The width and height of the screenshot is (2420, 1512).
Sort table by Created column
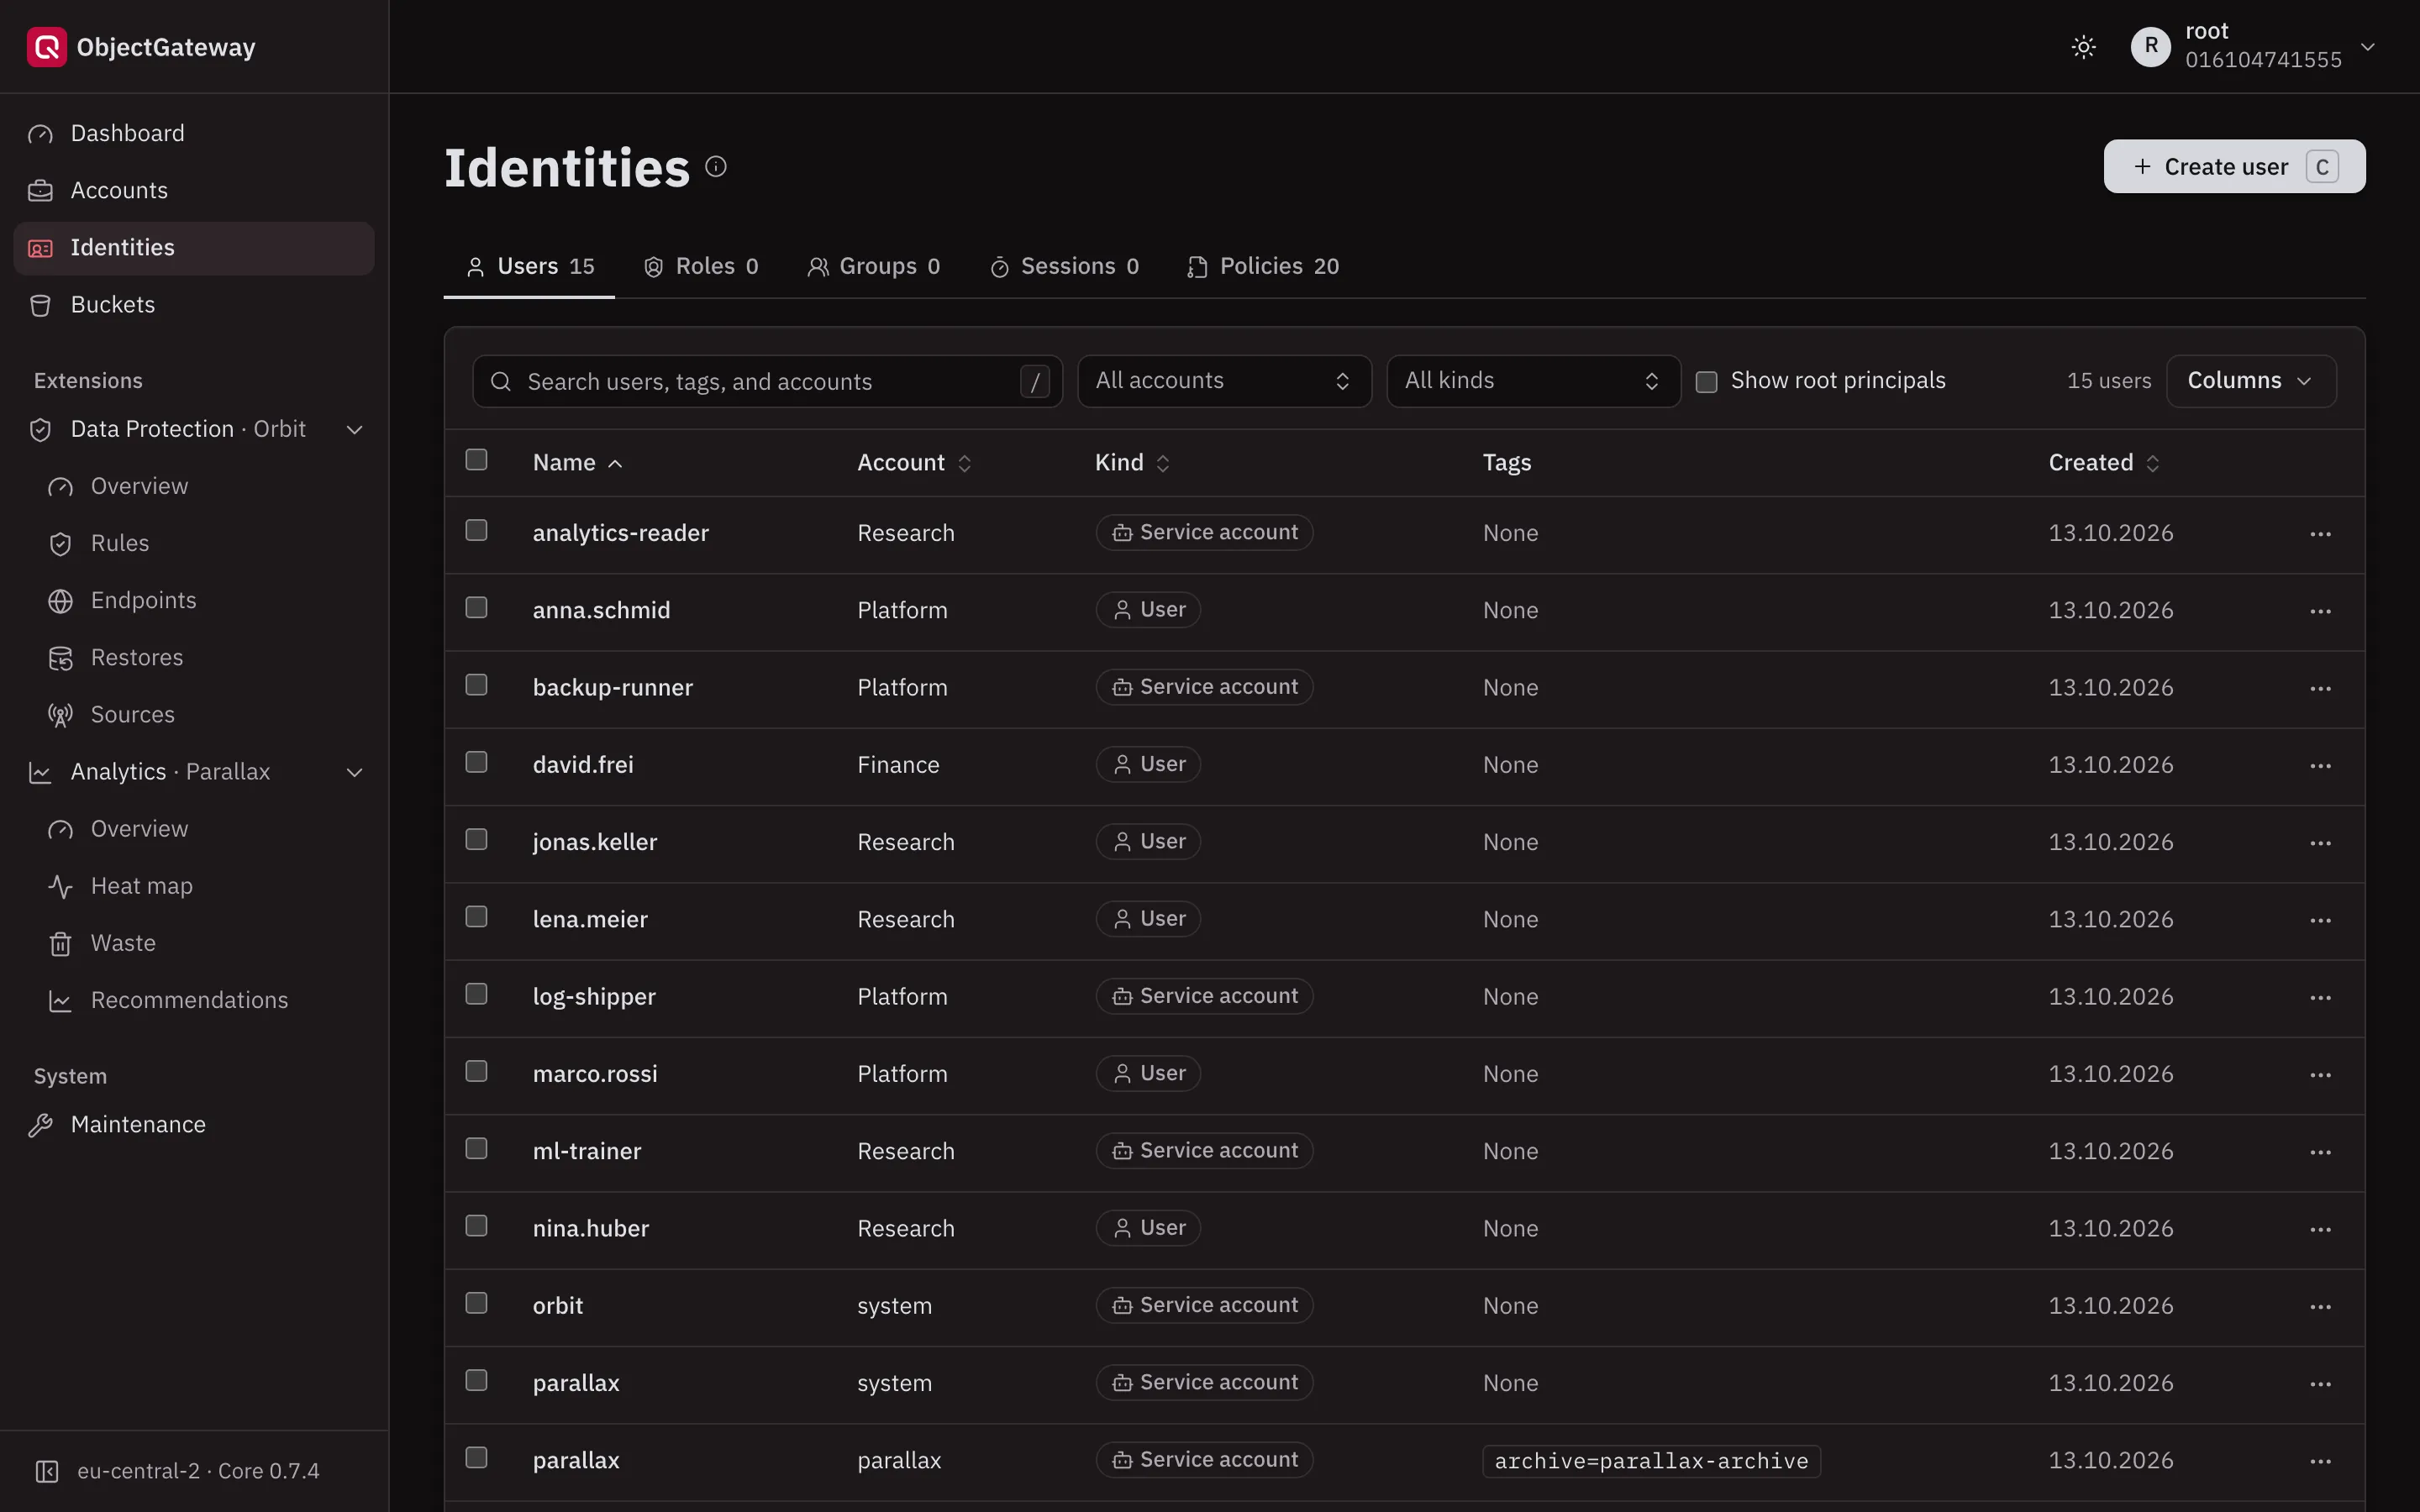[x=2104, y=463]
